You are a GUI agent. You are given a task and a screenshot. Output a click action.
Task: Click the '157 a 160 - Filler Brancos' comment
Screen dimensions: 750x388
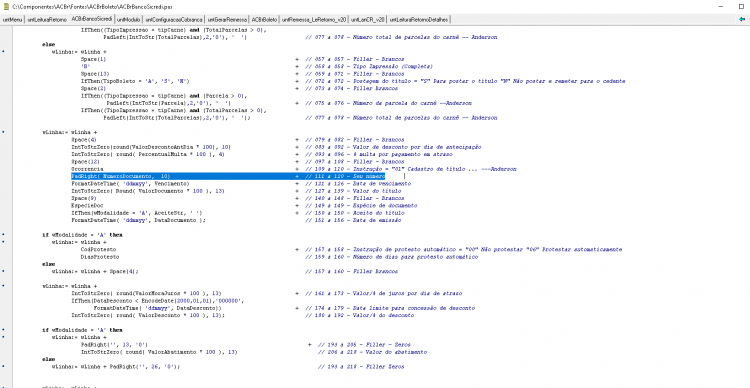352,271
